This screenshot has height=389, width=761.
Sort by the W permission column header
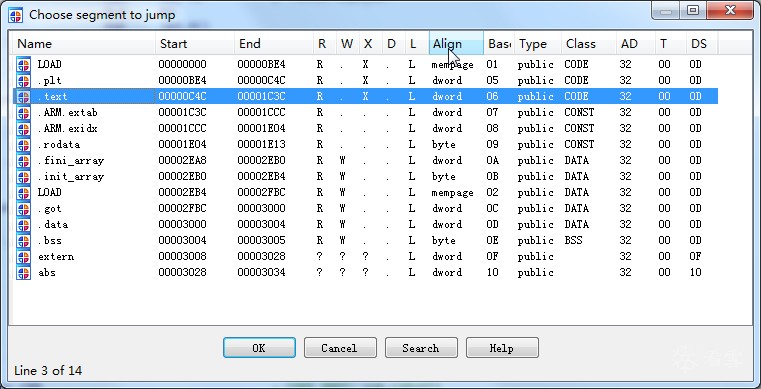click(347, 44)
